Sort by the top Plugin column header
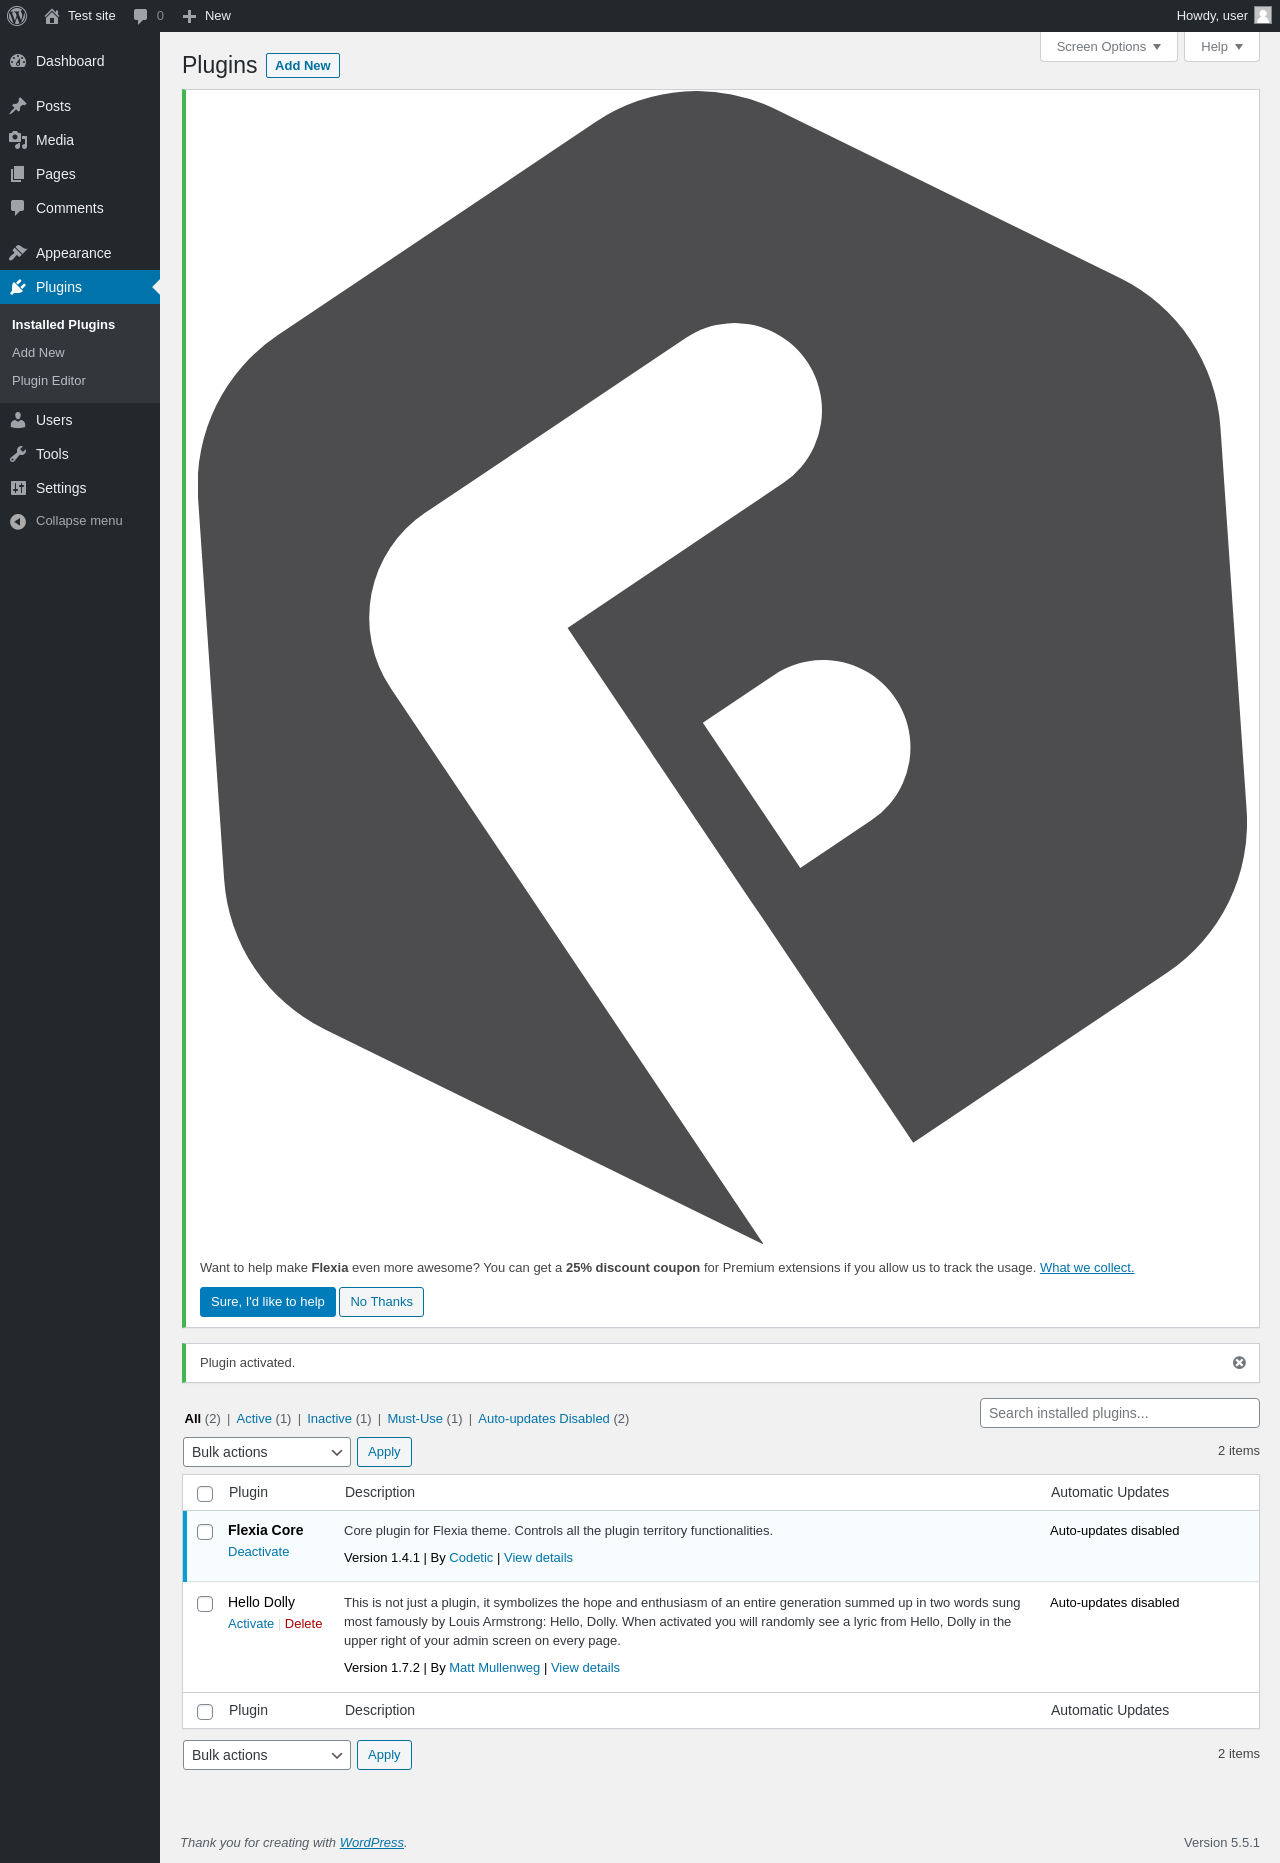Screen dimensions: 1280x1863 point(248,1492)
